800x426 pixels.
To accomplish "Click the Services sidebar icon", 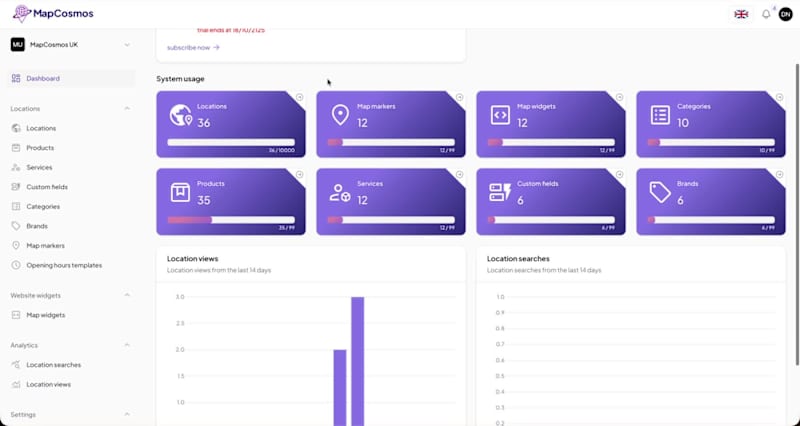I will coord(16,167).
